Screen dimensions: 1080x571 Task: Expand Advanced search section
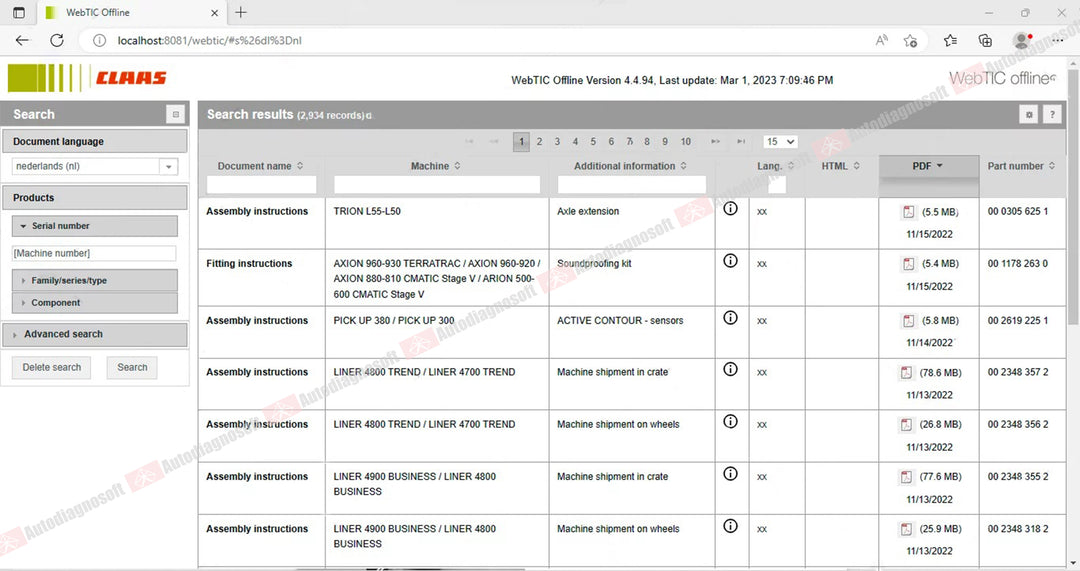point(94,334)
